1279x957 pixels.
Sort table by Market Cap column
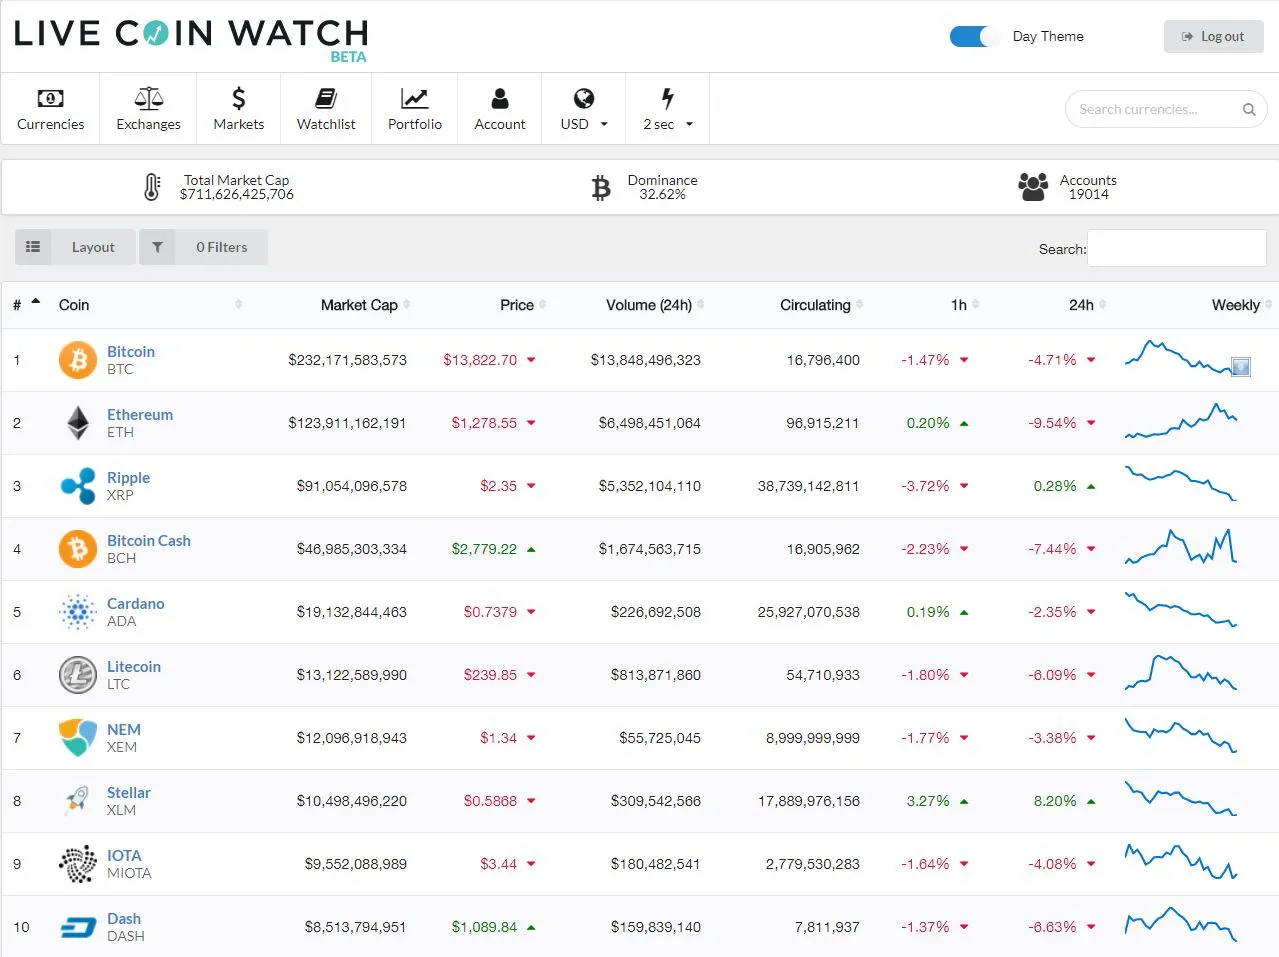point(359,305)
